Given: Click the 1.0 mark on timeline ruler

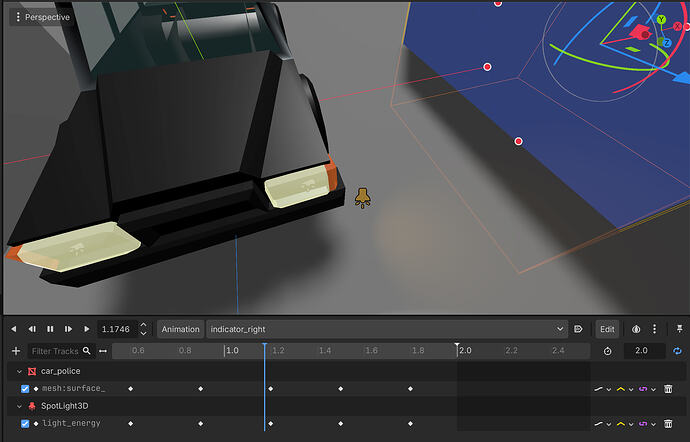Looking at the screenshot, I should pos(231,351).
